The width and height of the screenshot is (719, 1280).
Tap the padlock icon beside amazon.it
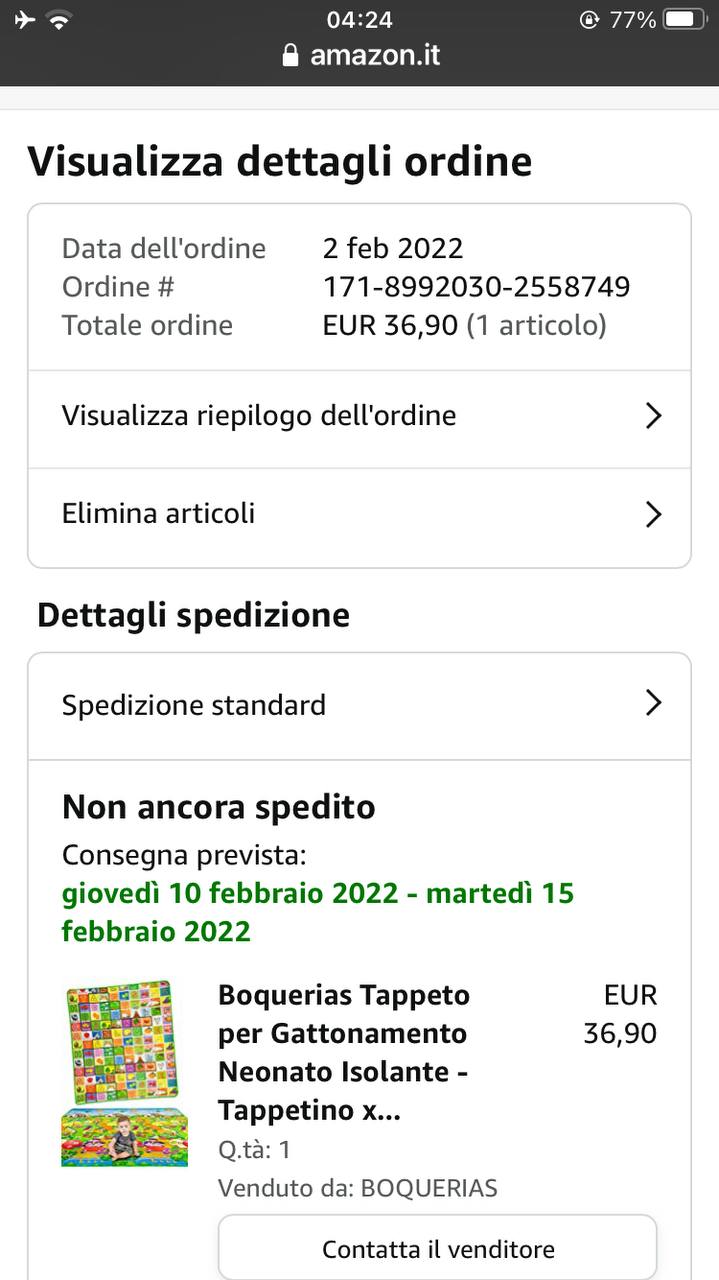[x=291, y=55]
